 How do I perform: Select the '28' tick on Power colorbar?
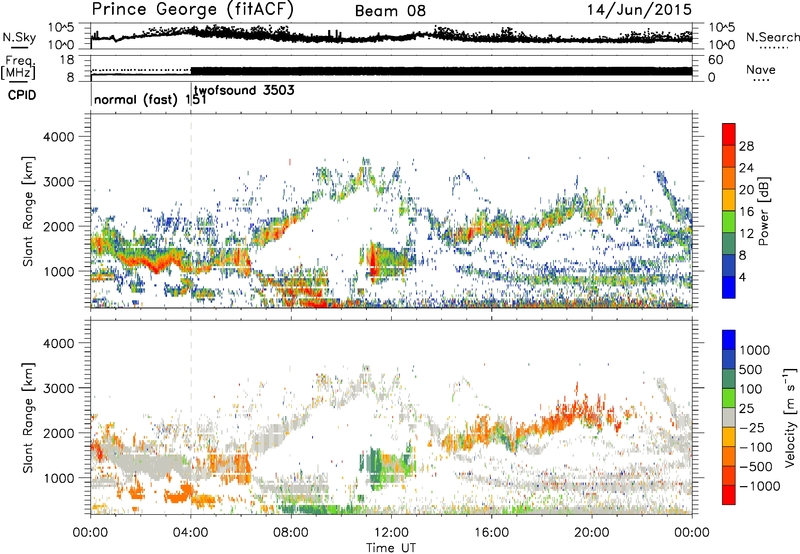click(746, 146)
